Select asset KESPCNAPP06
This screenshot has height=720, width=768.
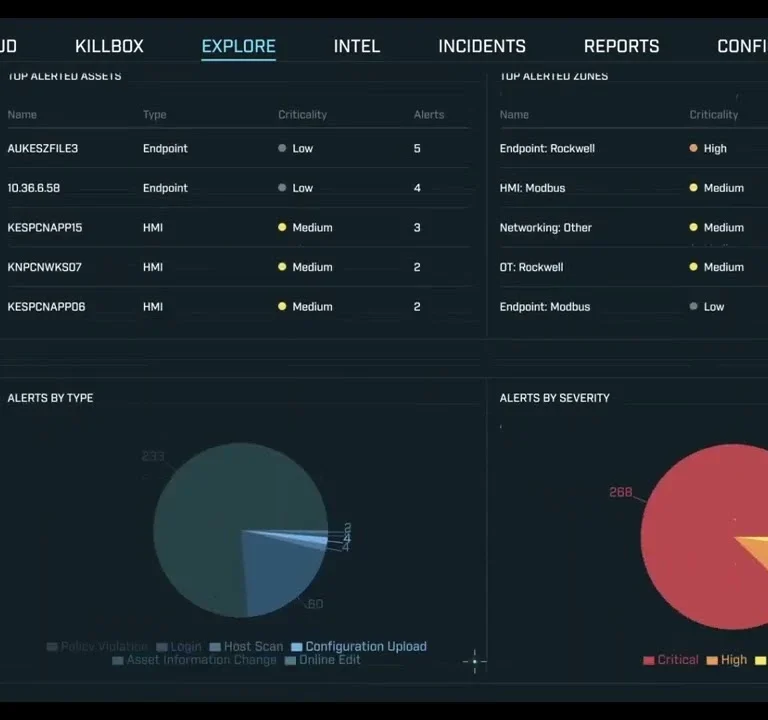pos(46,307)
